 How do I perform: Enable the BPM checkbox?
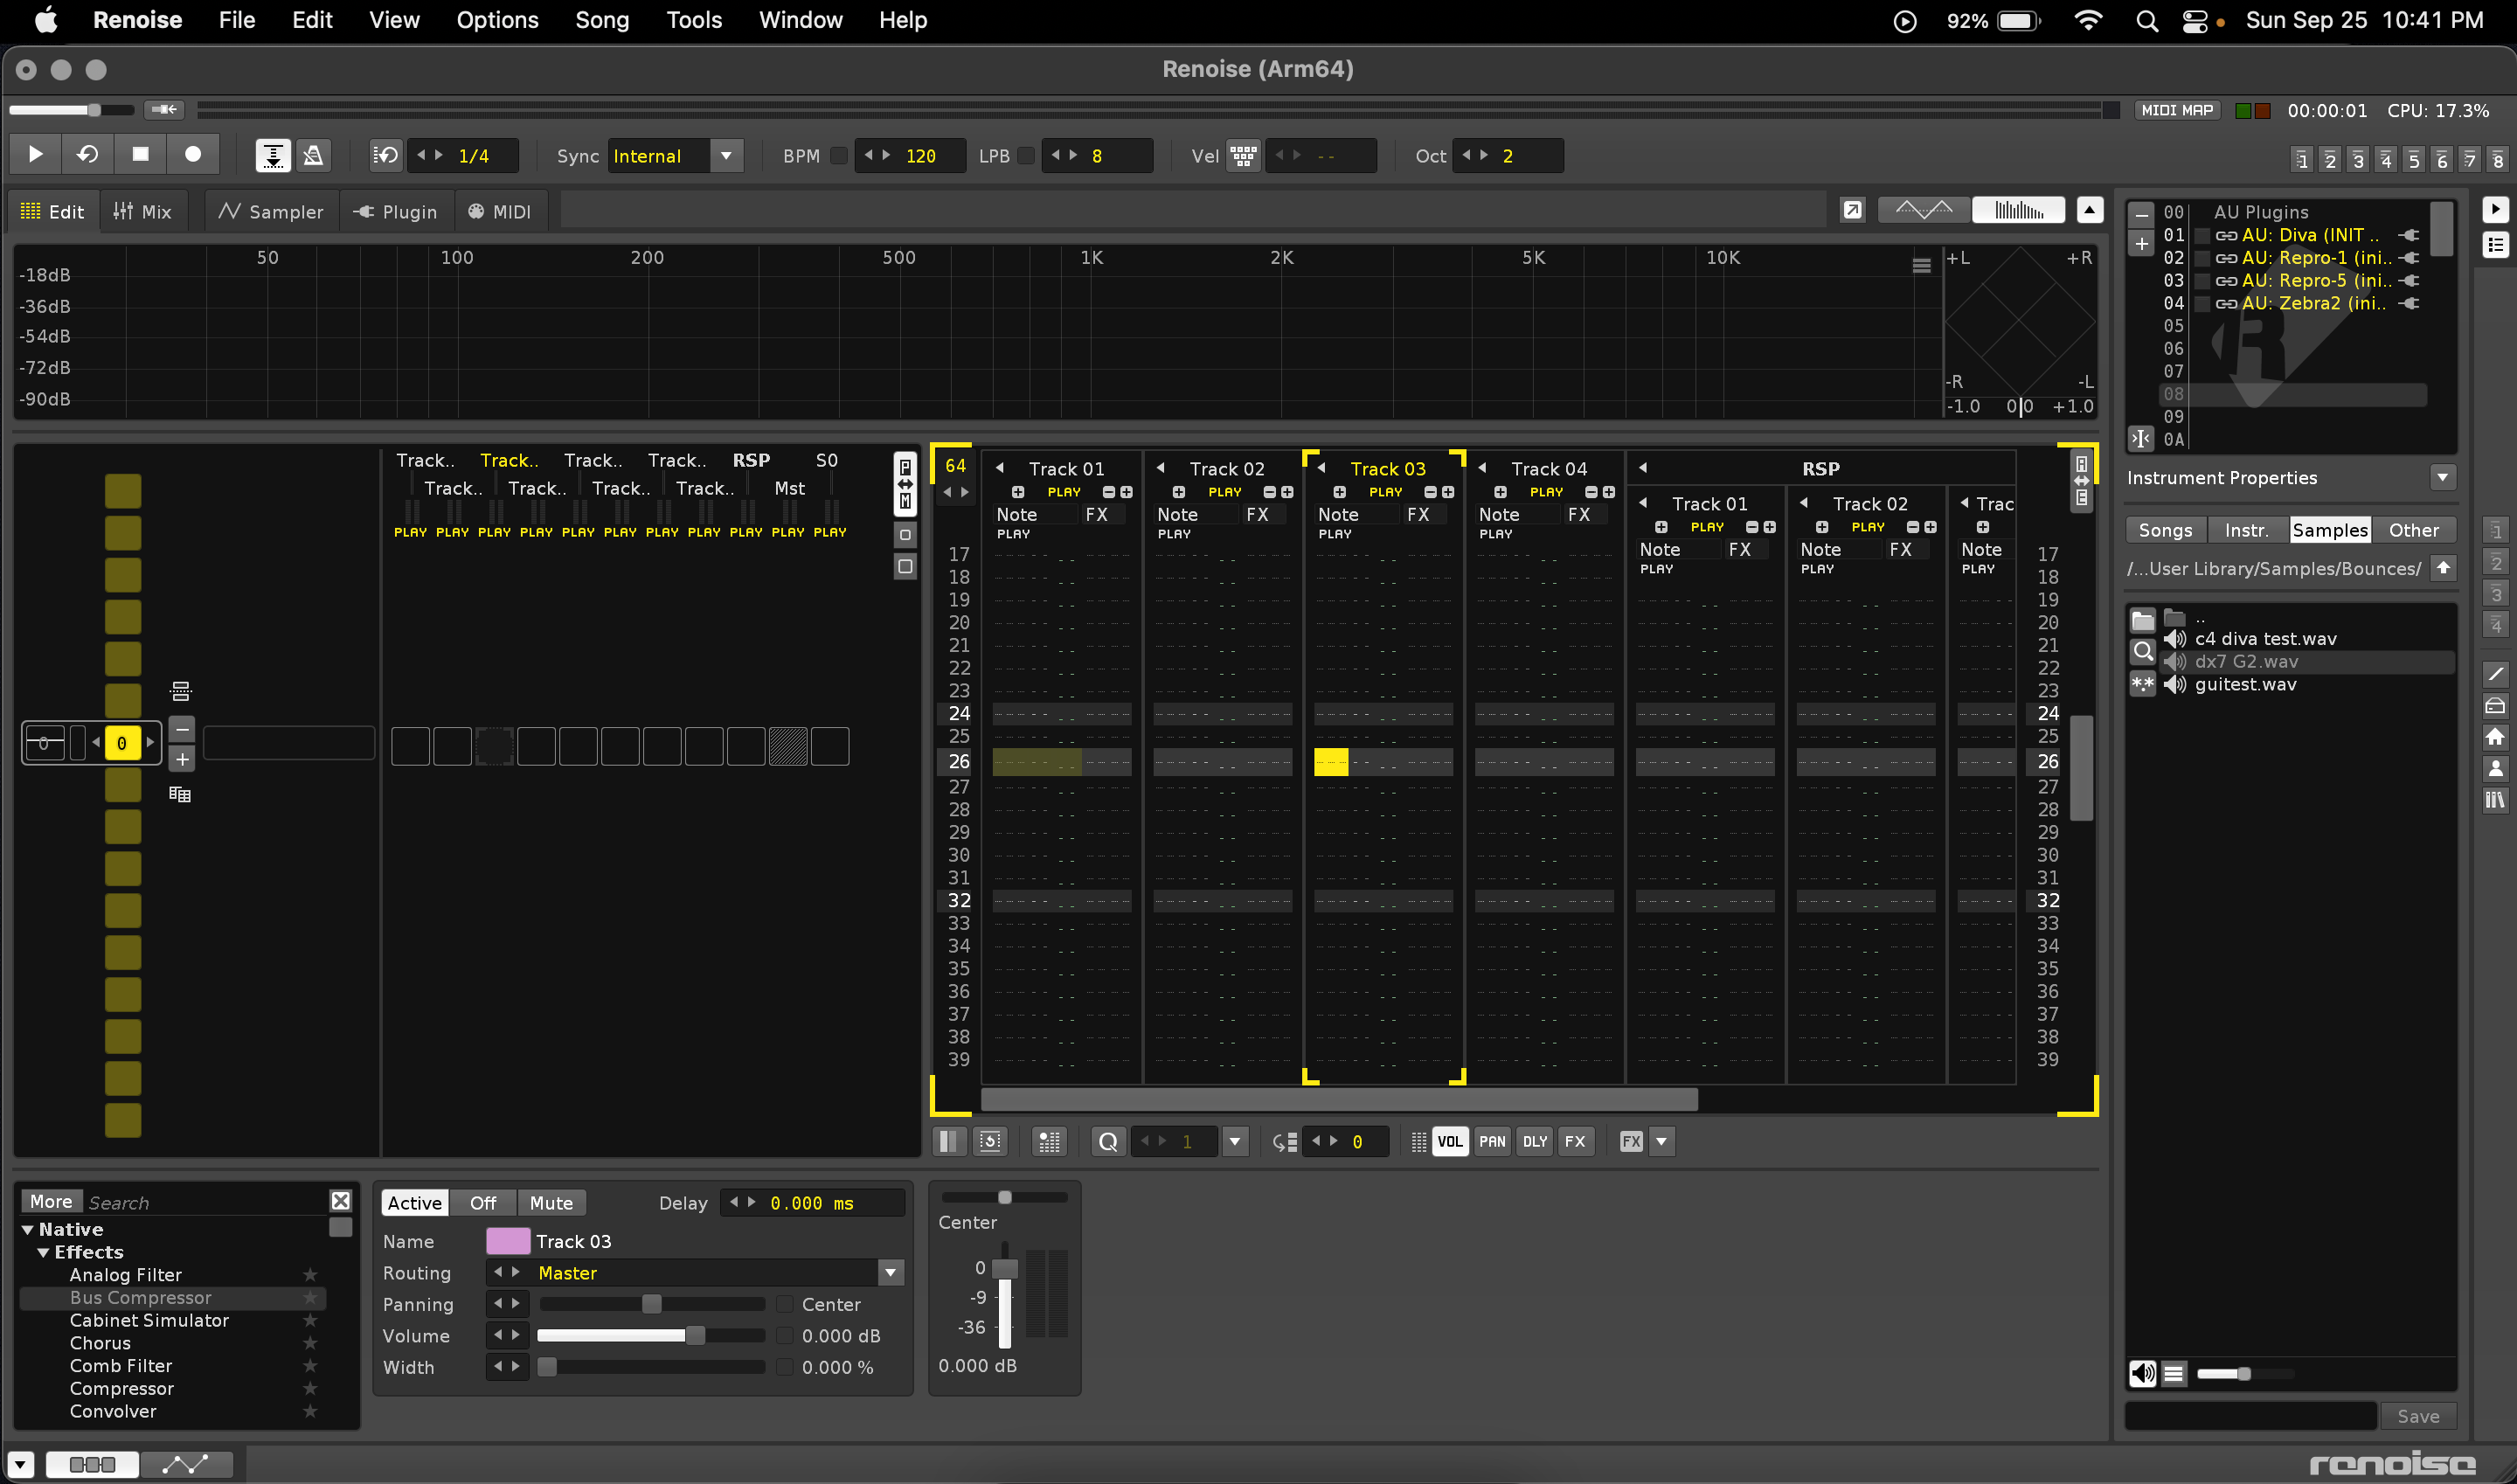click(x=839, y=156)
